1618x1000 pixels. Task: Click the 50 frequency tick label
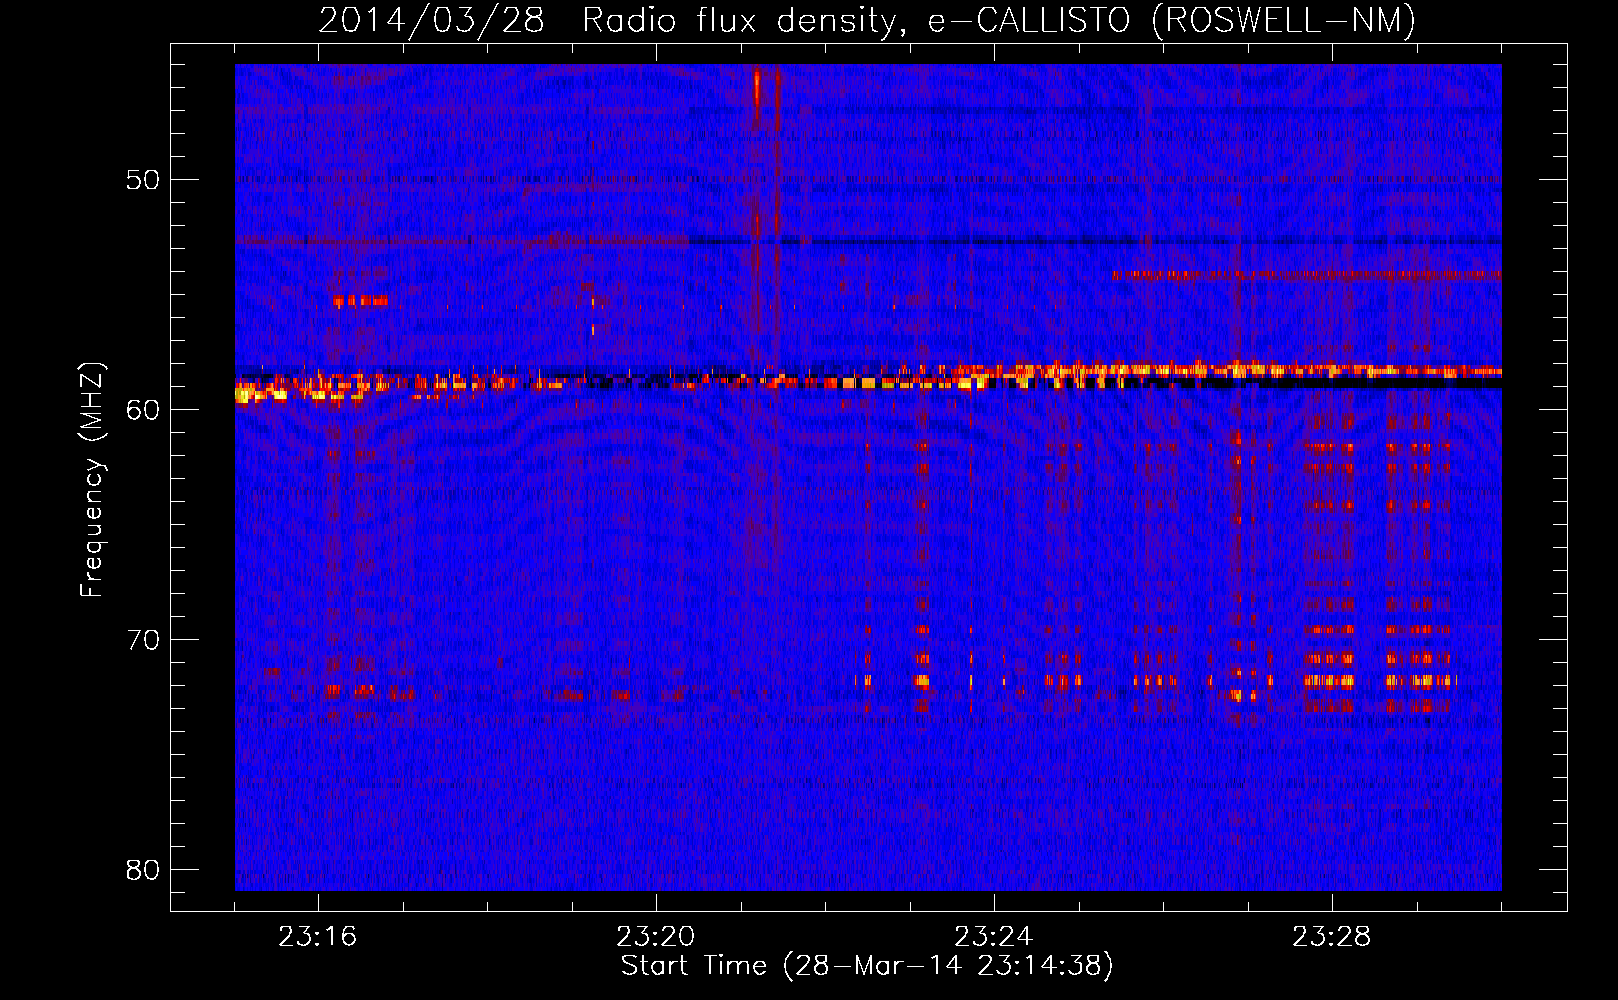(144, 180)
